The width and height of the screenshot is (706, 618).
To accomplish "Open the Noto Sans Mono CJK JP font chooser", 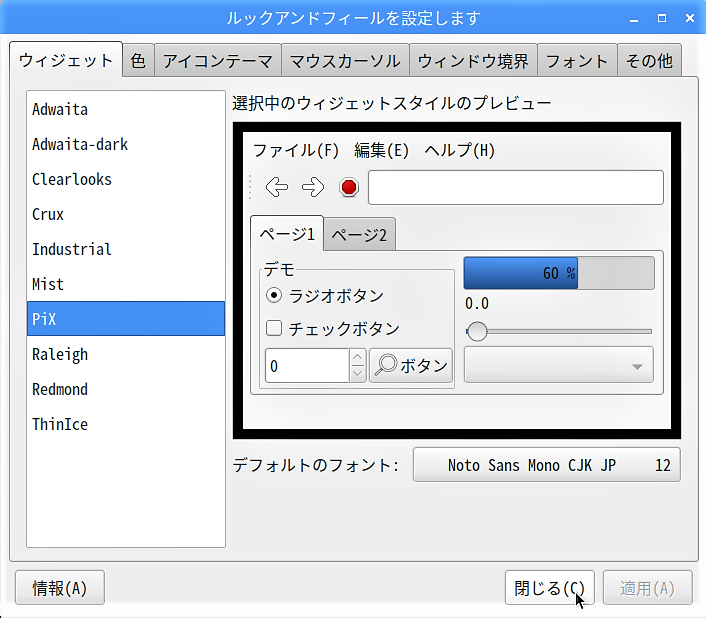I will pos(547,465).
